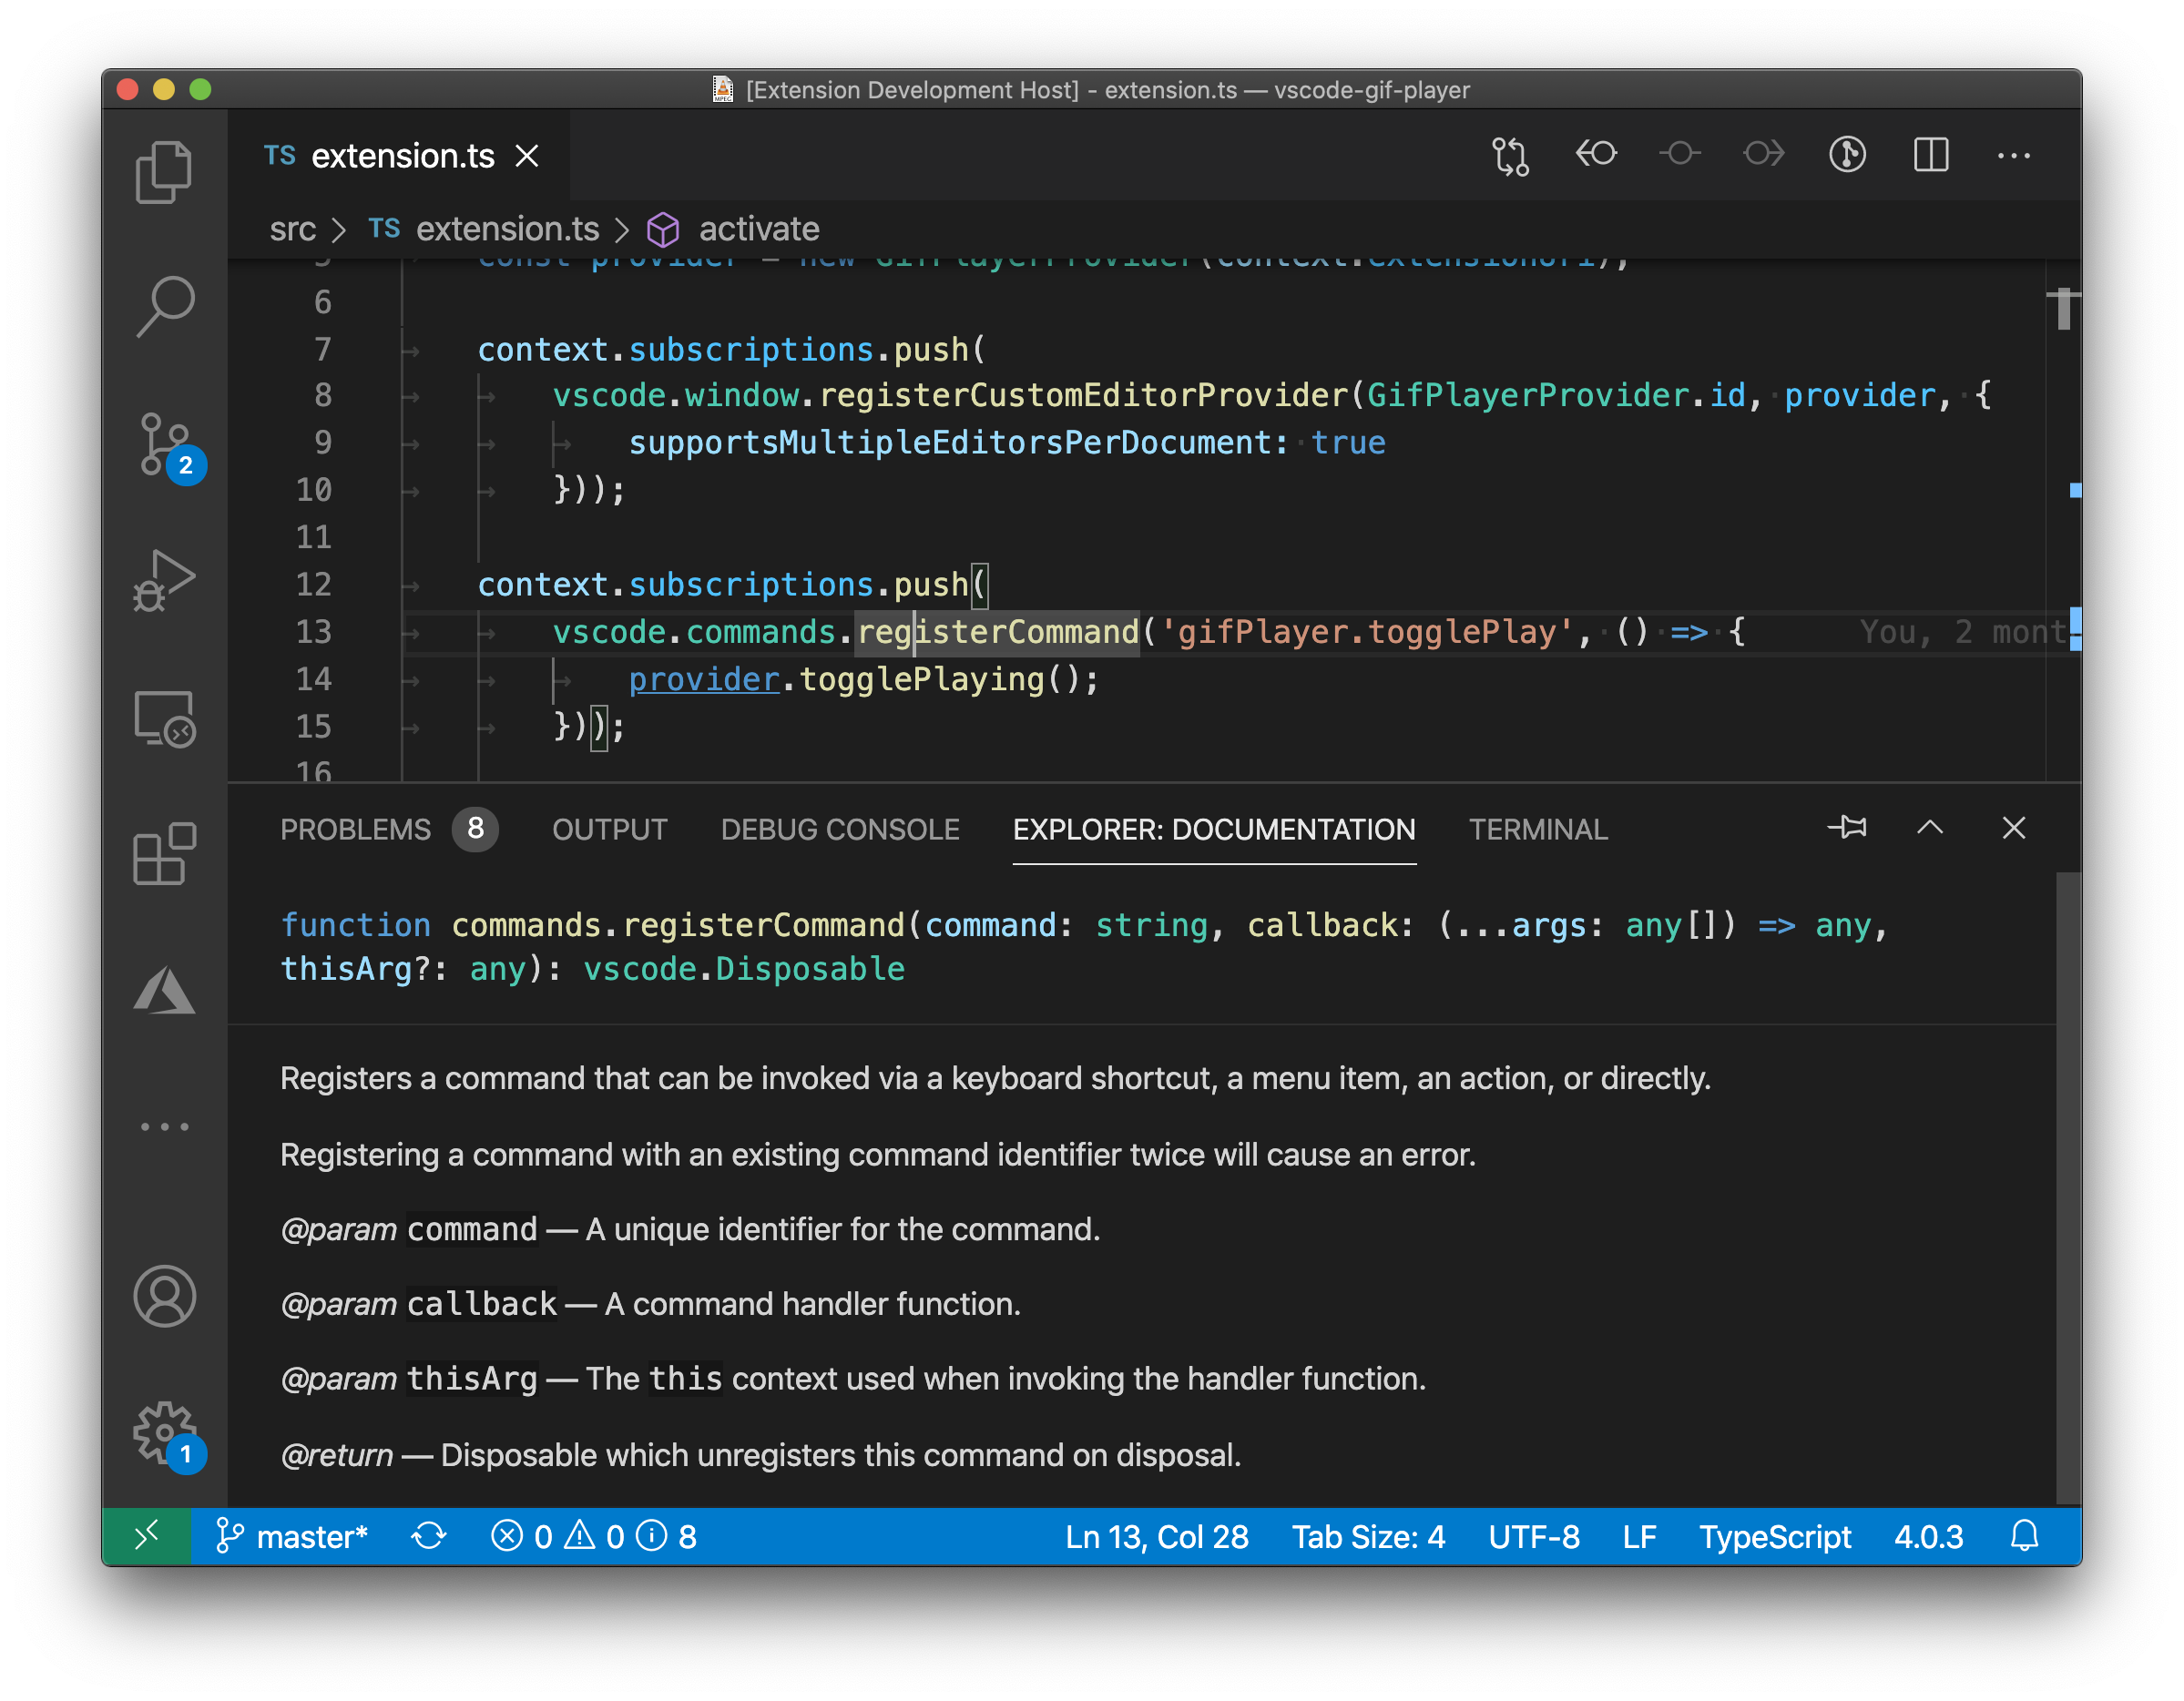
Task: Toggle the split editor layout icon
Action: tap(1933, 158)
